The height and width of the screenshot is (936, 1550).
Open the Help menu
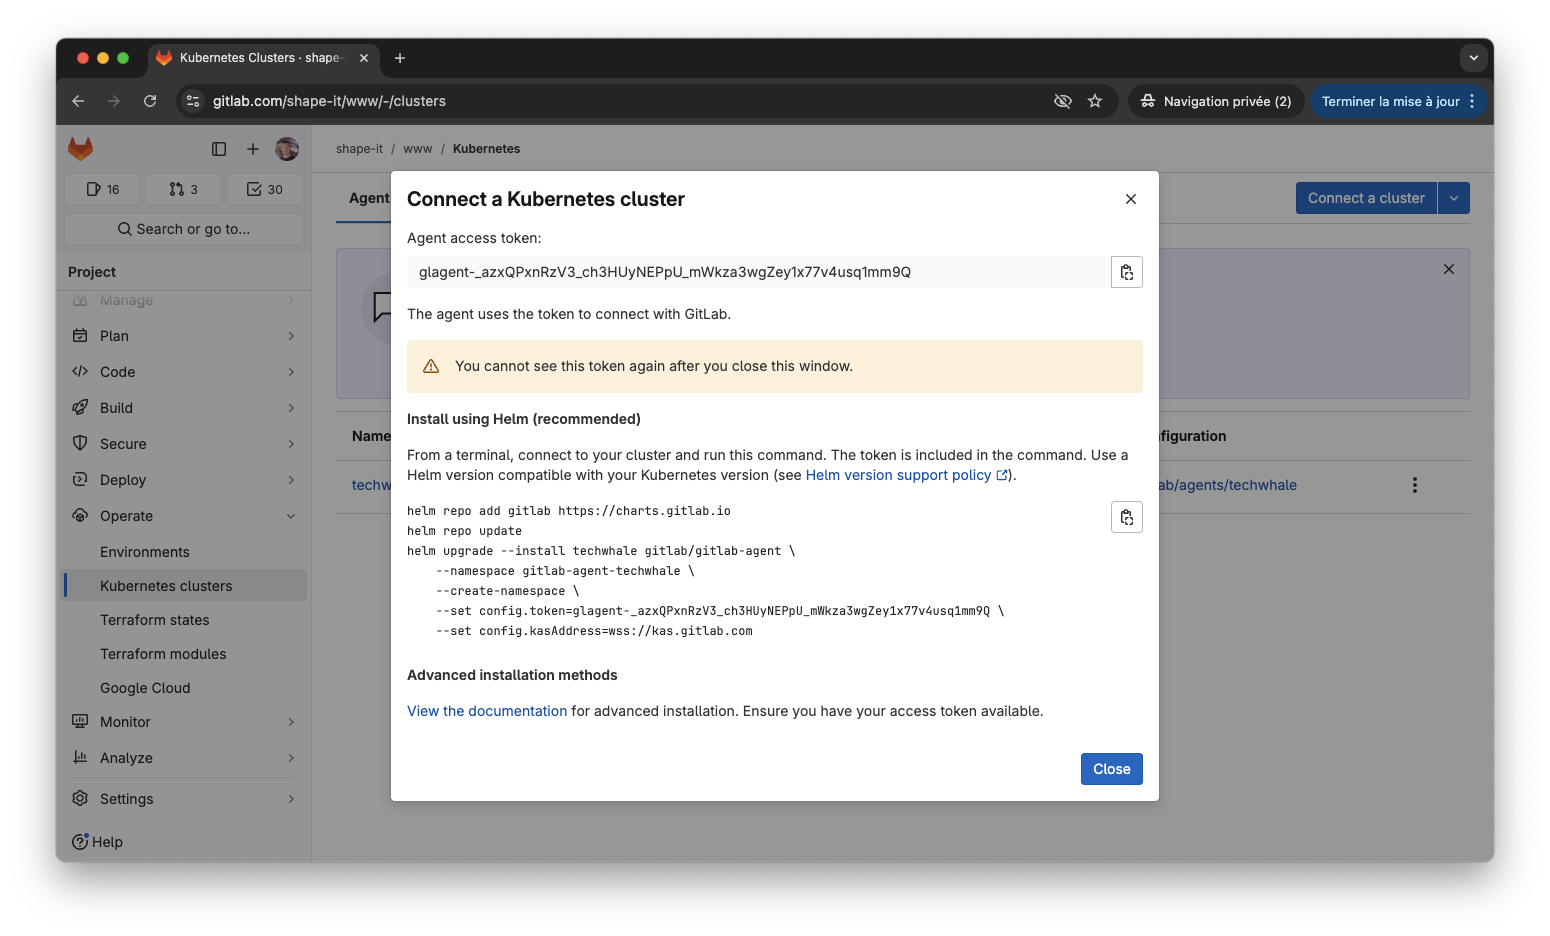(x=97, y=842)
